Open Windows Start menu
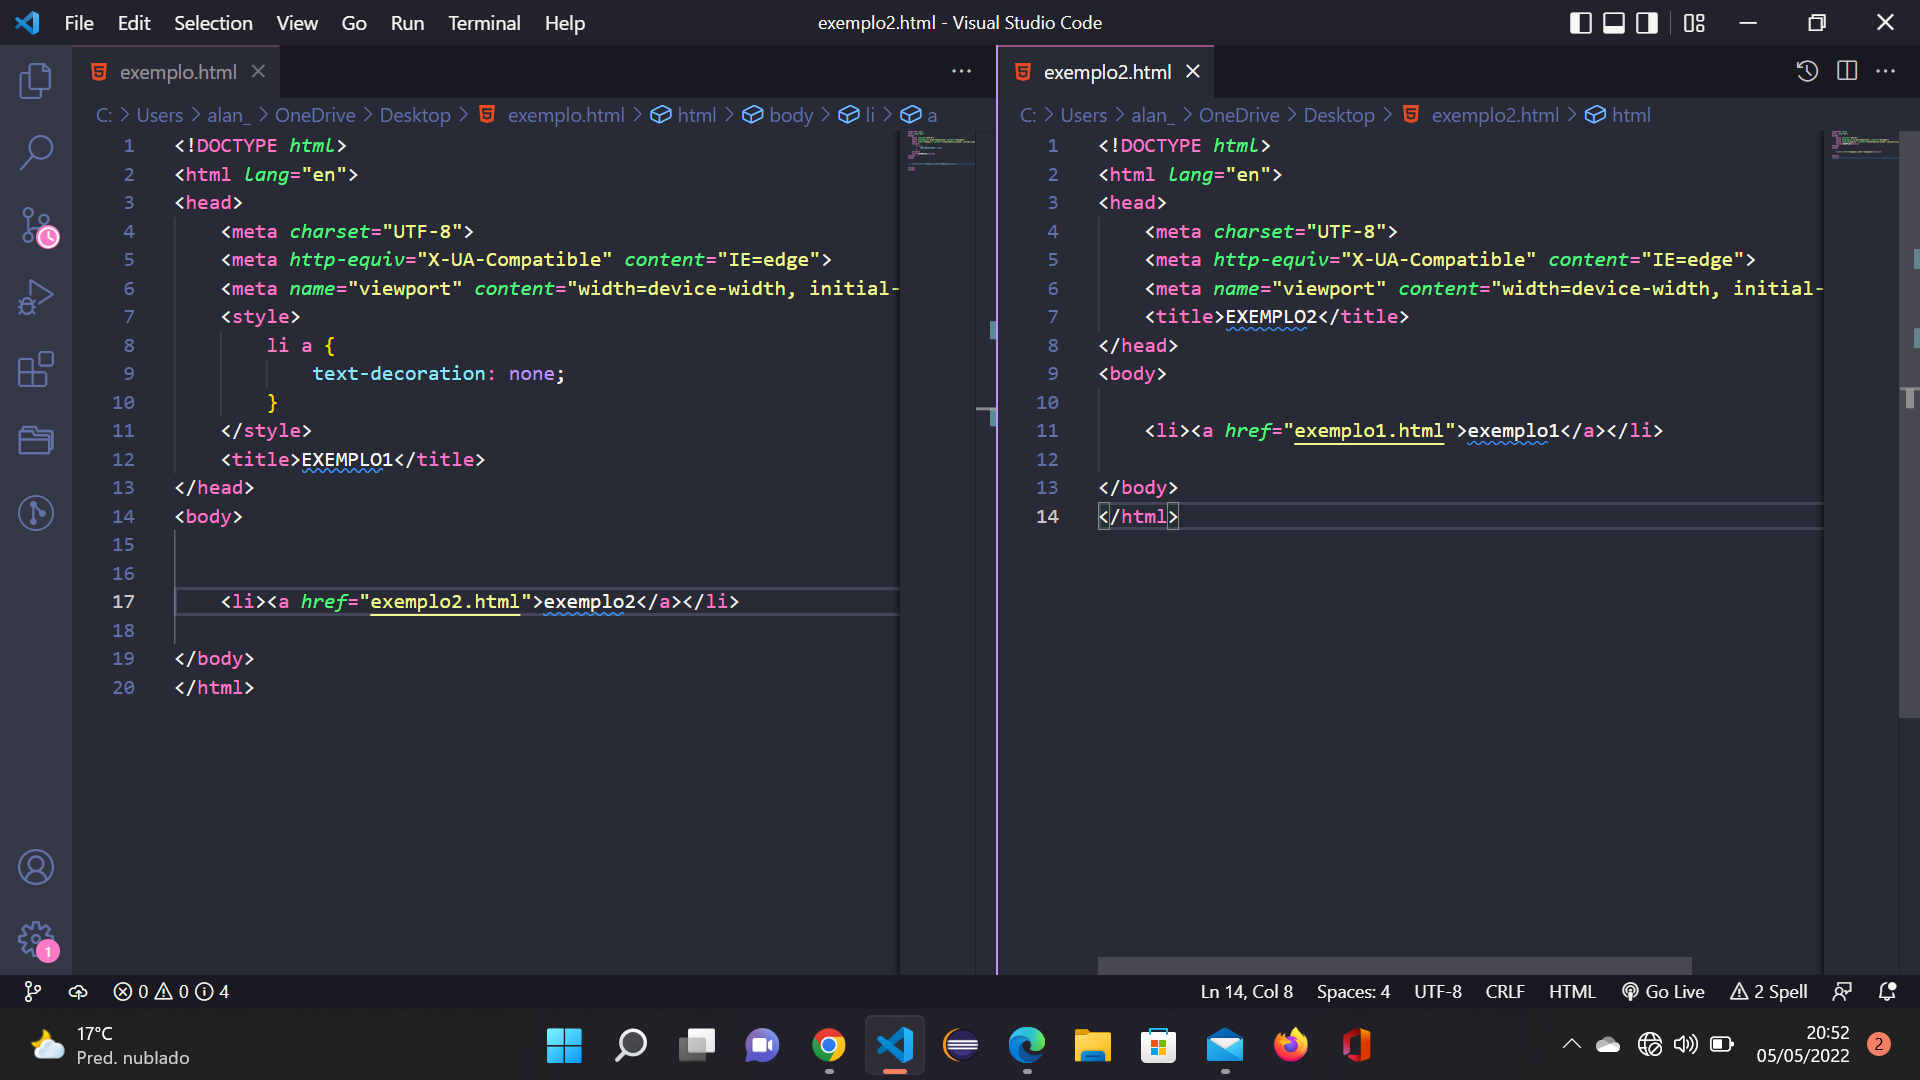 (564, 1046)
